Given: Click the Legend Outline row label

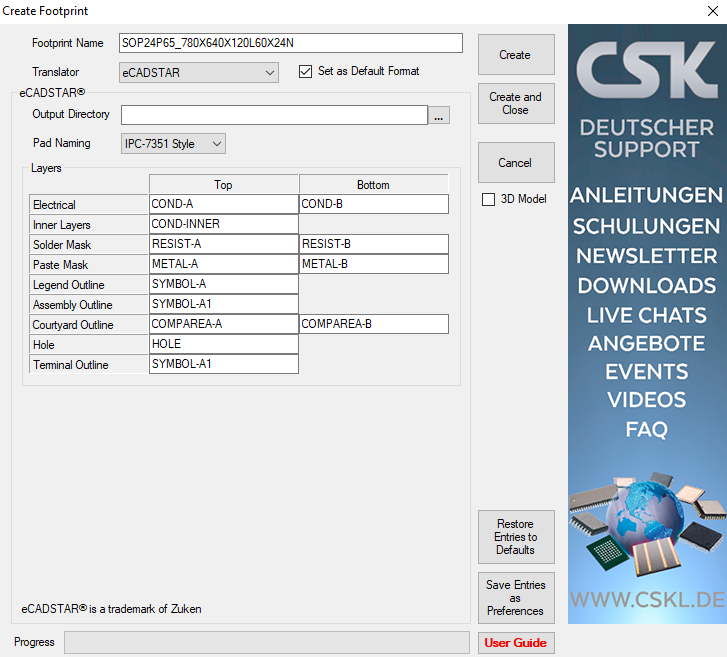Looking at the screenshot, I should (x=88, y=284).
